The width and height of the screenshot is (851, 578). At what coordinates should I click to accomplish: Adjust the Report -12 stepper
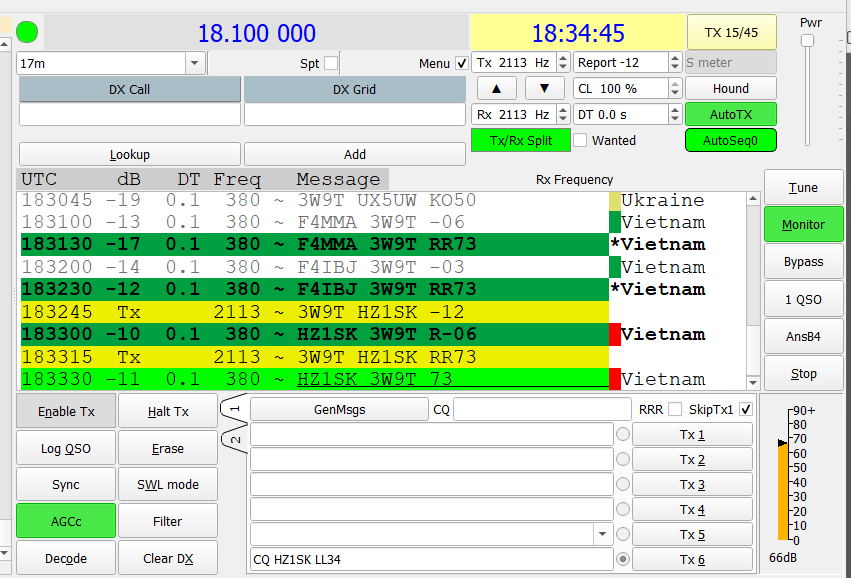[x=675, y=62]
